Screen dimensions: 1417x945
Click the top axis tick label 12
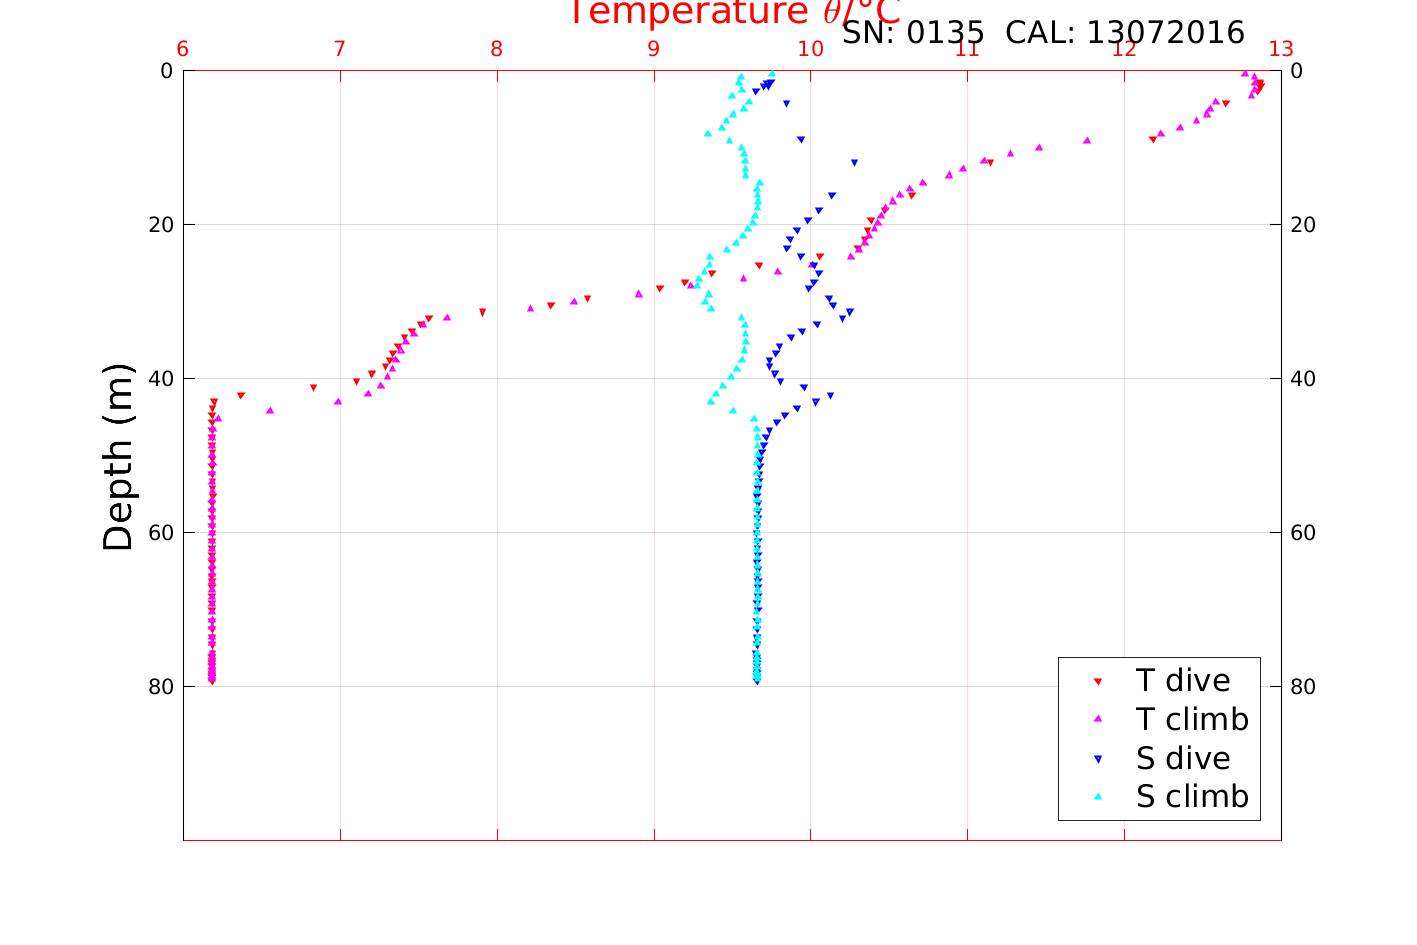1124,49
